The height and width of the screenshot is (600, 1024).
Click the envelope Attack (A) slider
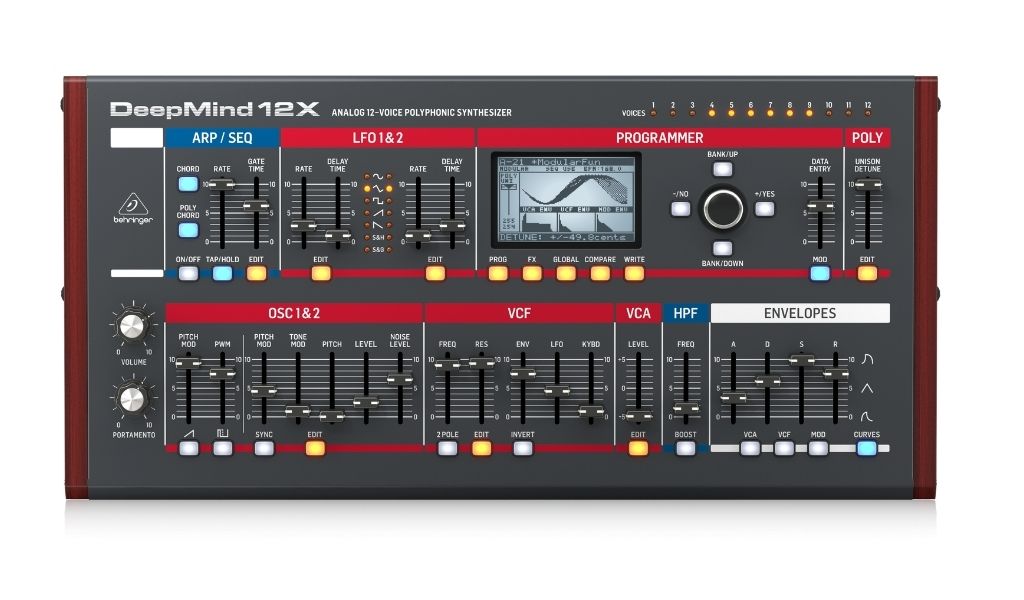click(733, 388)
